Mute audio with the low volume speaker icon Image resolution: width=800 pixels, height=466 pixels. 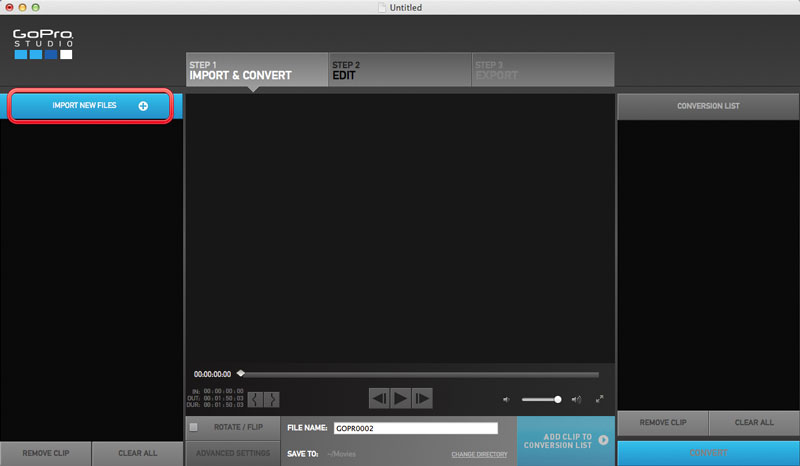506,399
